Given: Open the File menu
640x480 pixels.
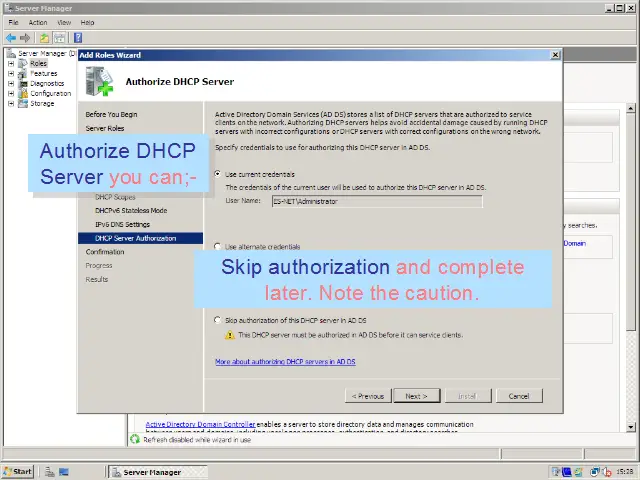Looking at the screenshot, I should point(13,22).
